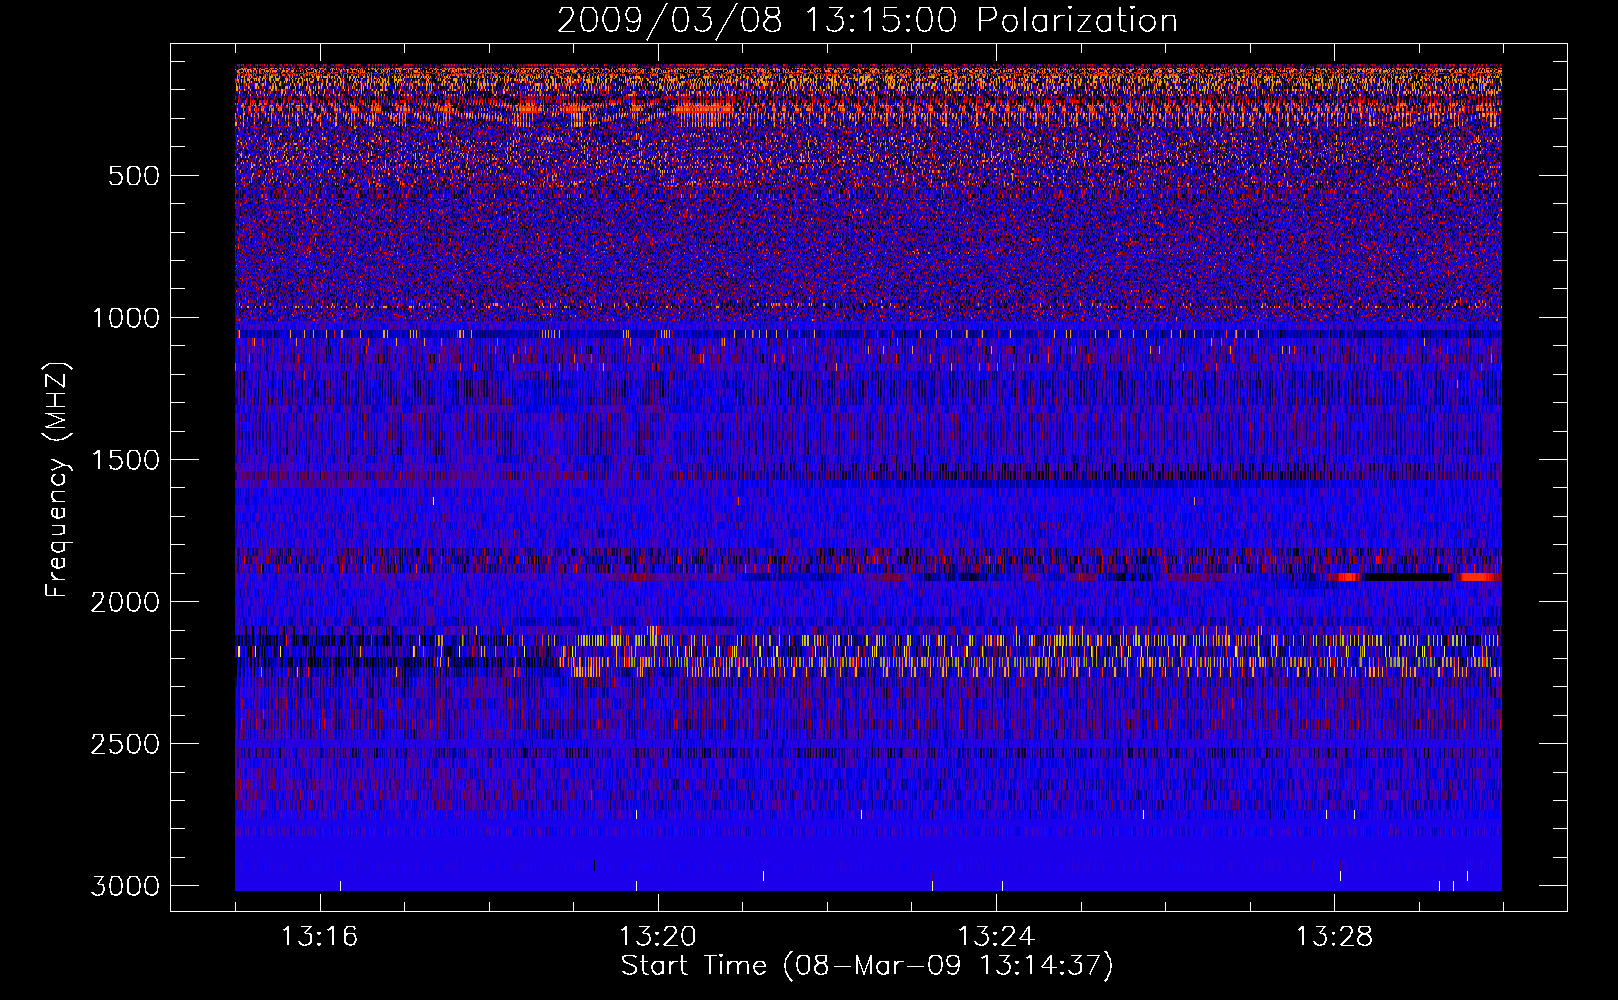1618x1000 pixels.
Task: Select the 3000 frequency tick label
Action: (125, 886)
